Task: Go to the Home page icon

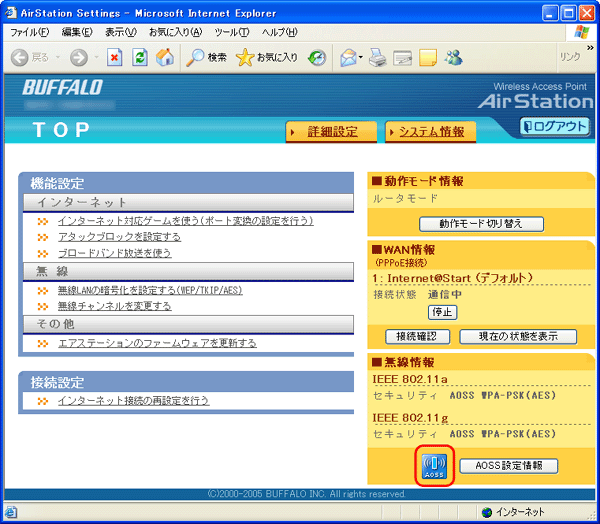Action: point(162,58)
